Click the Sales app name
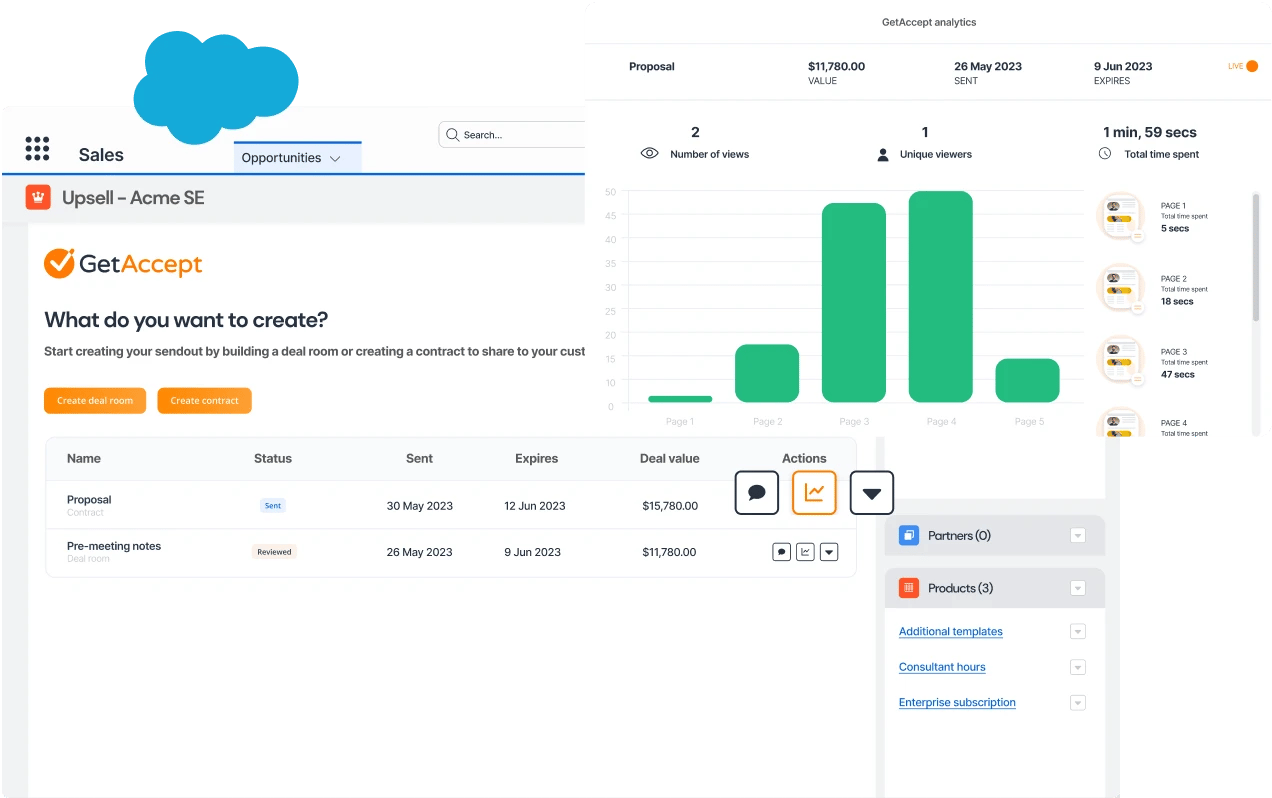Screen dimensions: 1272x798 101,155
